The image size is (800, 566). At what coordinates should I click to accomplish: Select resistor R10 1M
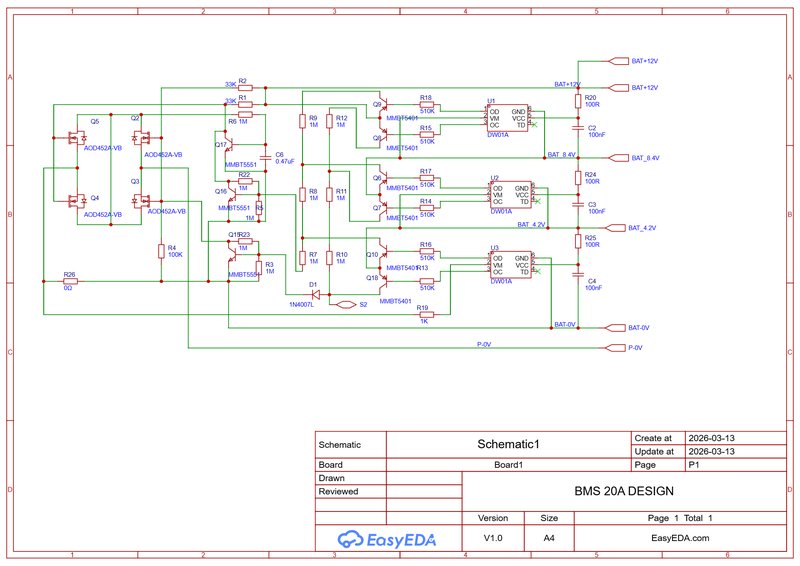coord(330,258)
